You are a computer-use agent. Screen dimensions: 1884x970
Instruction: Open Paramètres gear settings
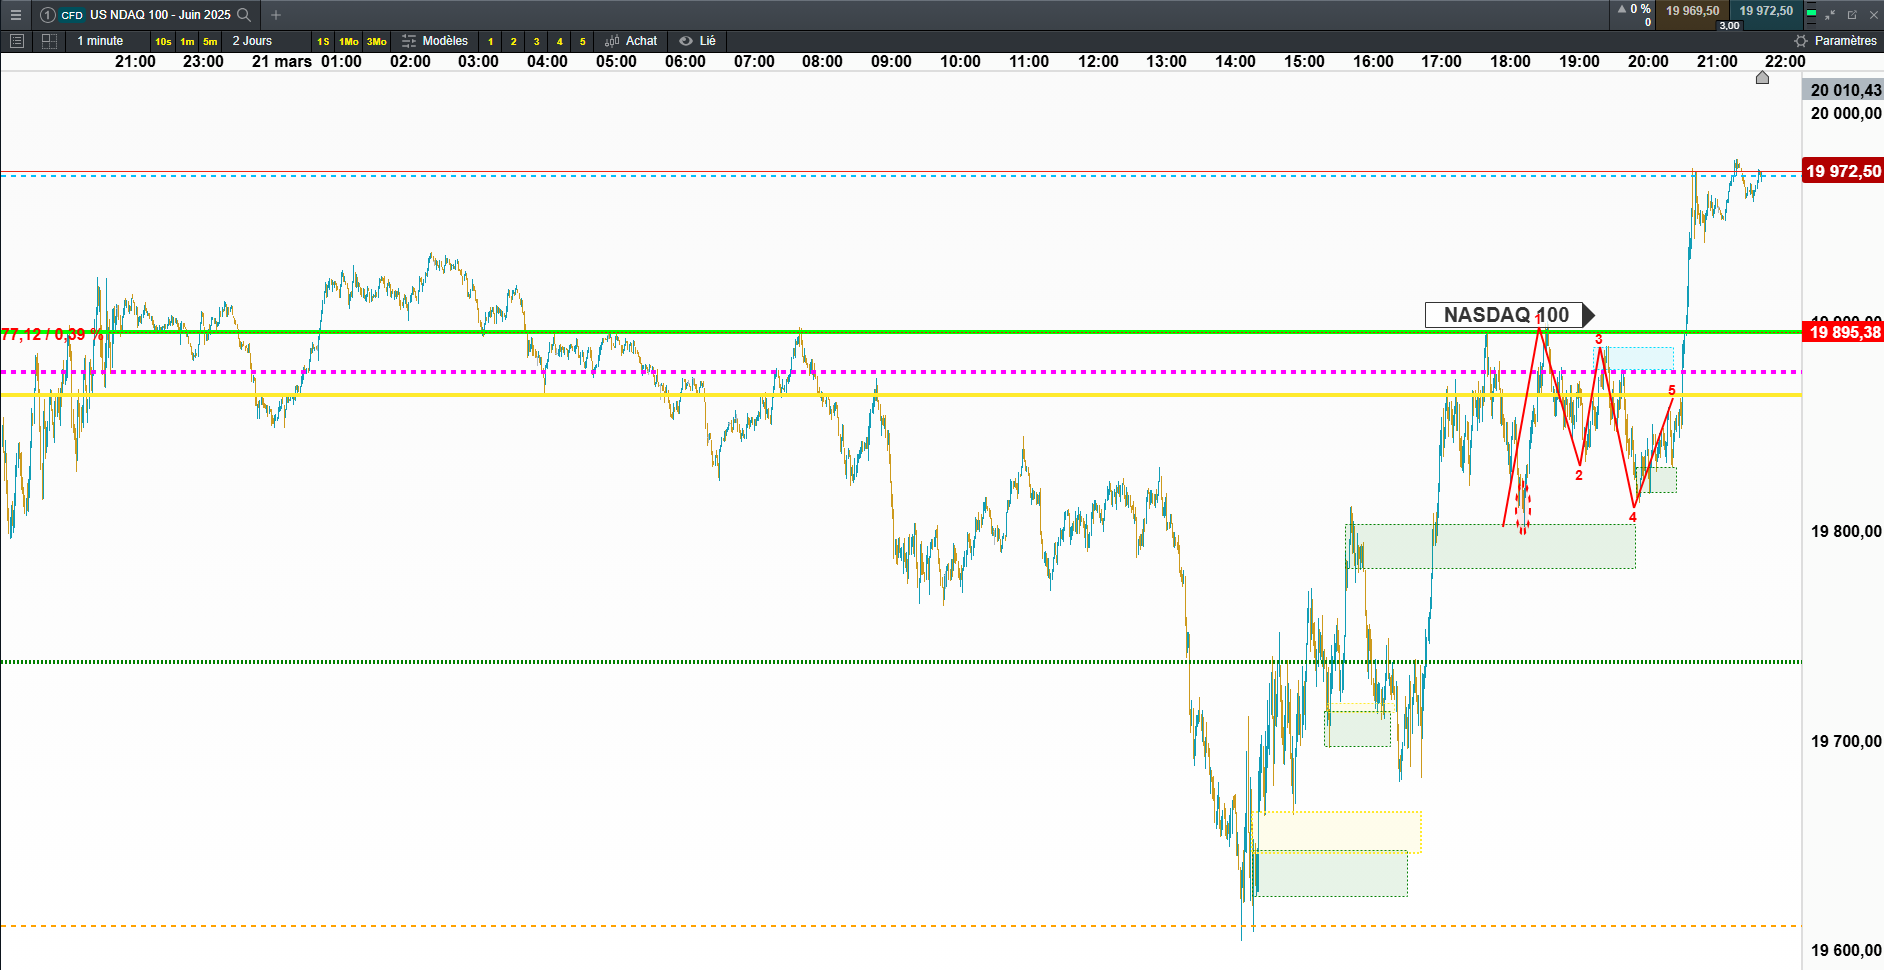1801,41
